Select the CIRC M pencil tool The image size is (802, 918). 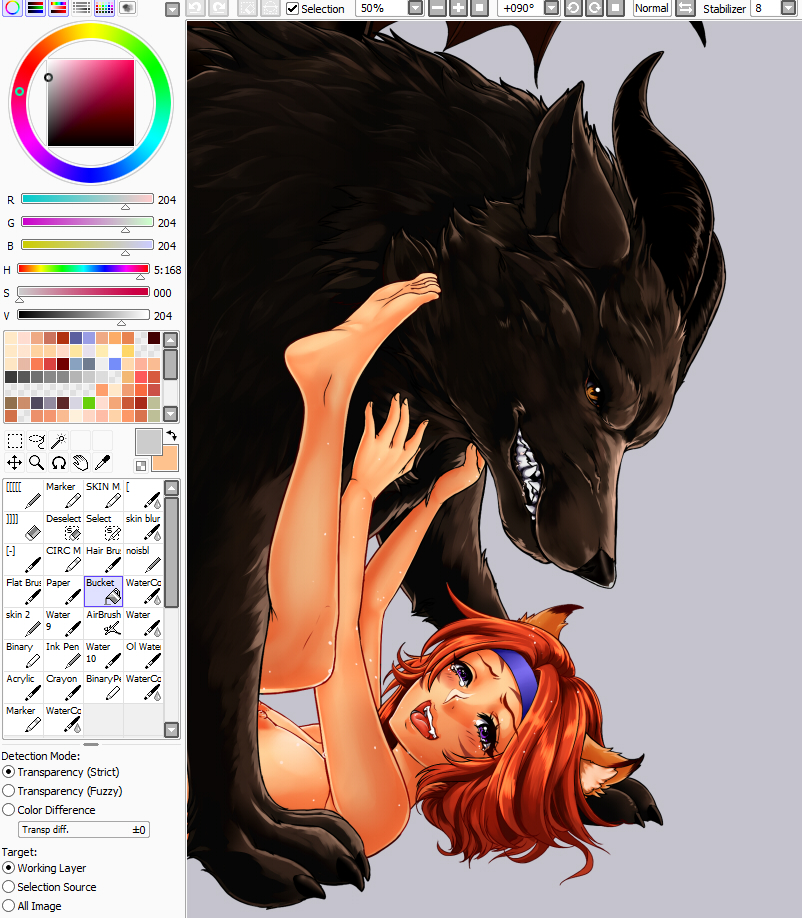pos(63,559)
